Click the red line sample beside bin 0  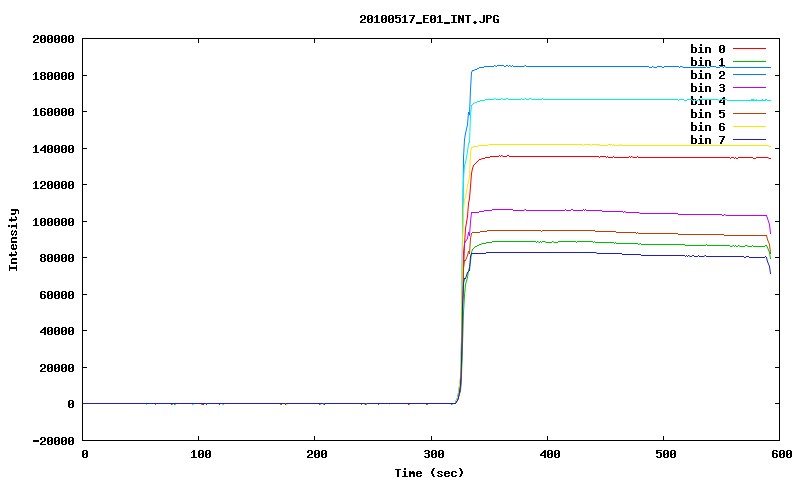(749, 48)
